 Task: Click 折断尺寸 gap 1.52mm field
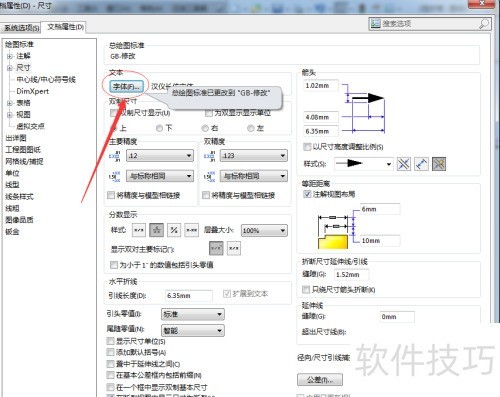click(351, 275)
